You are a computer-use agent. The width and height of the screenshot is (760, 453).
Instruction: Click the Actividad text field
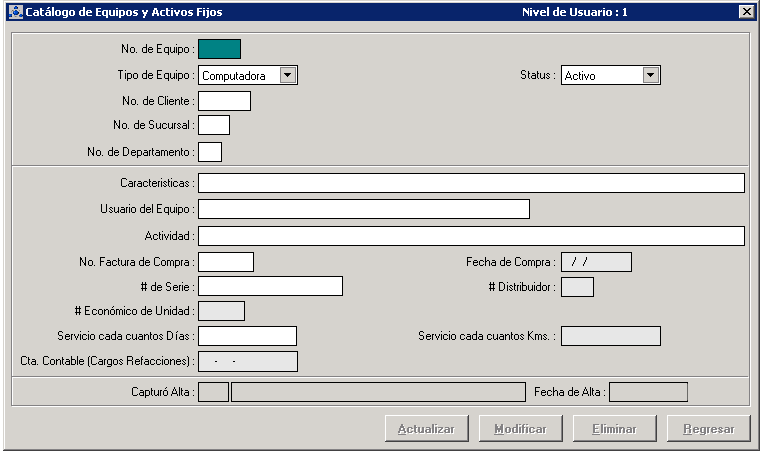coord(471,236)
